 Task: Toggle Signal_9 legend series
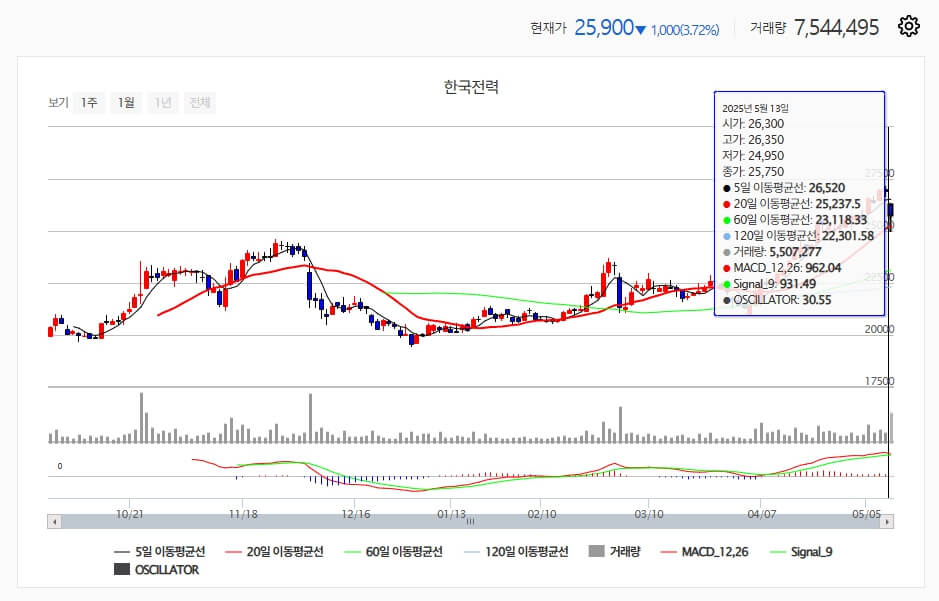pos(801,551)
